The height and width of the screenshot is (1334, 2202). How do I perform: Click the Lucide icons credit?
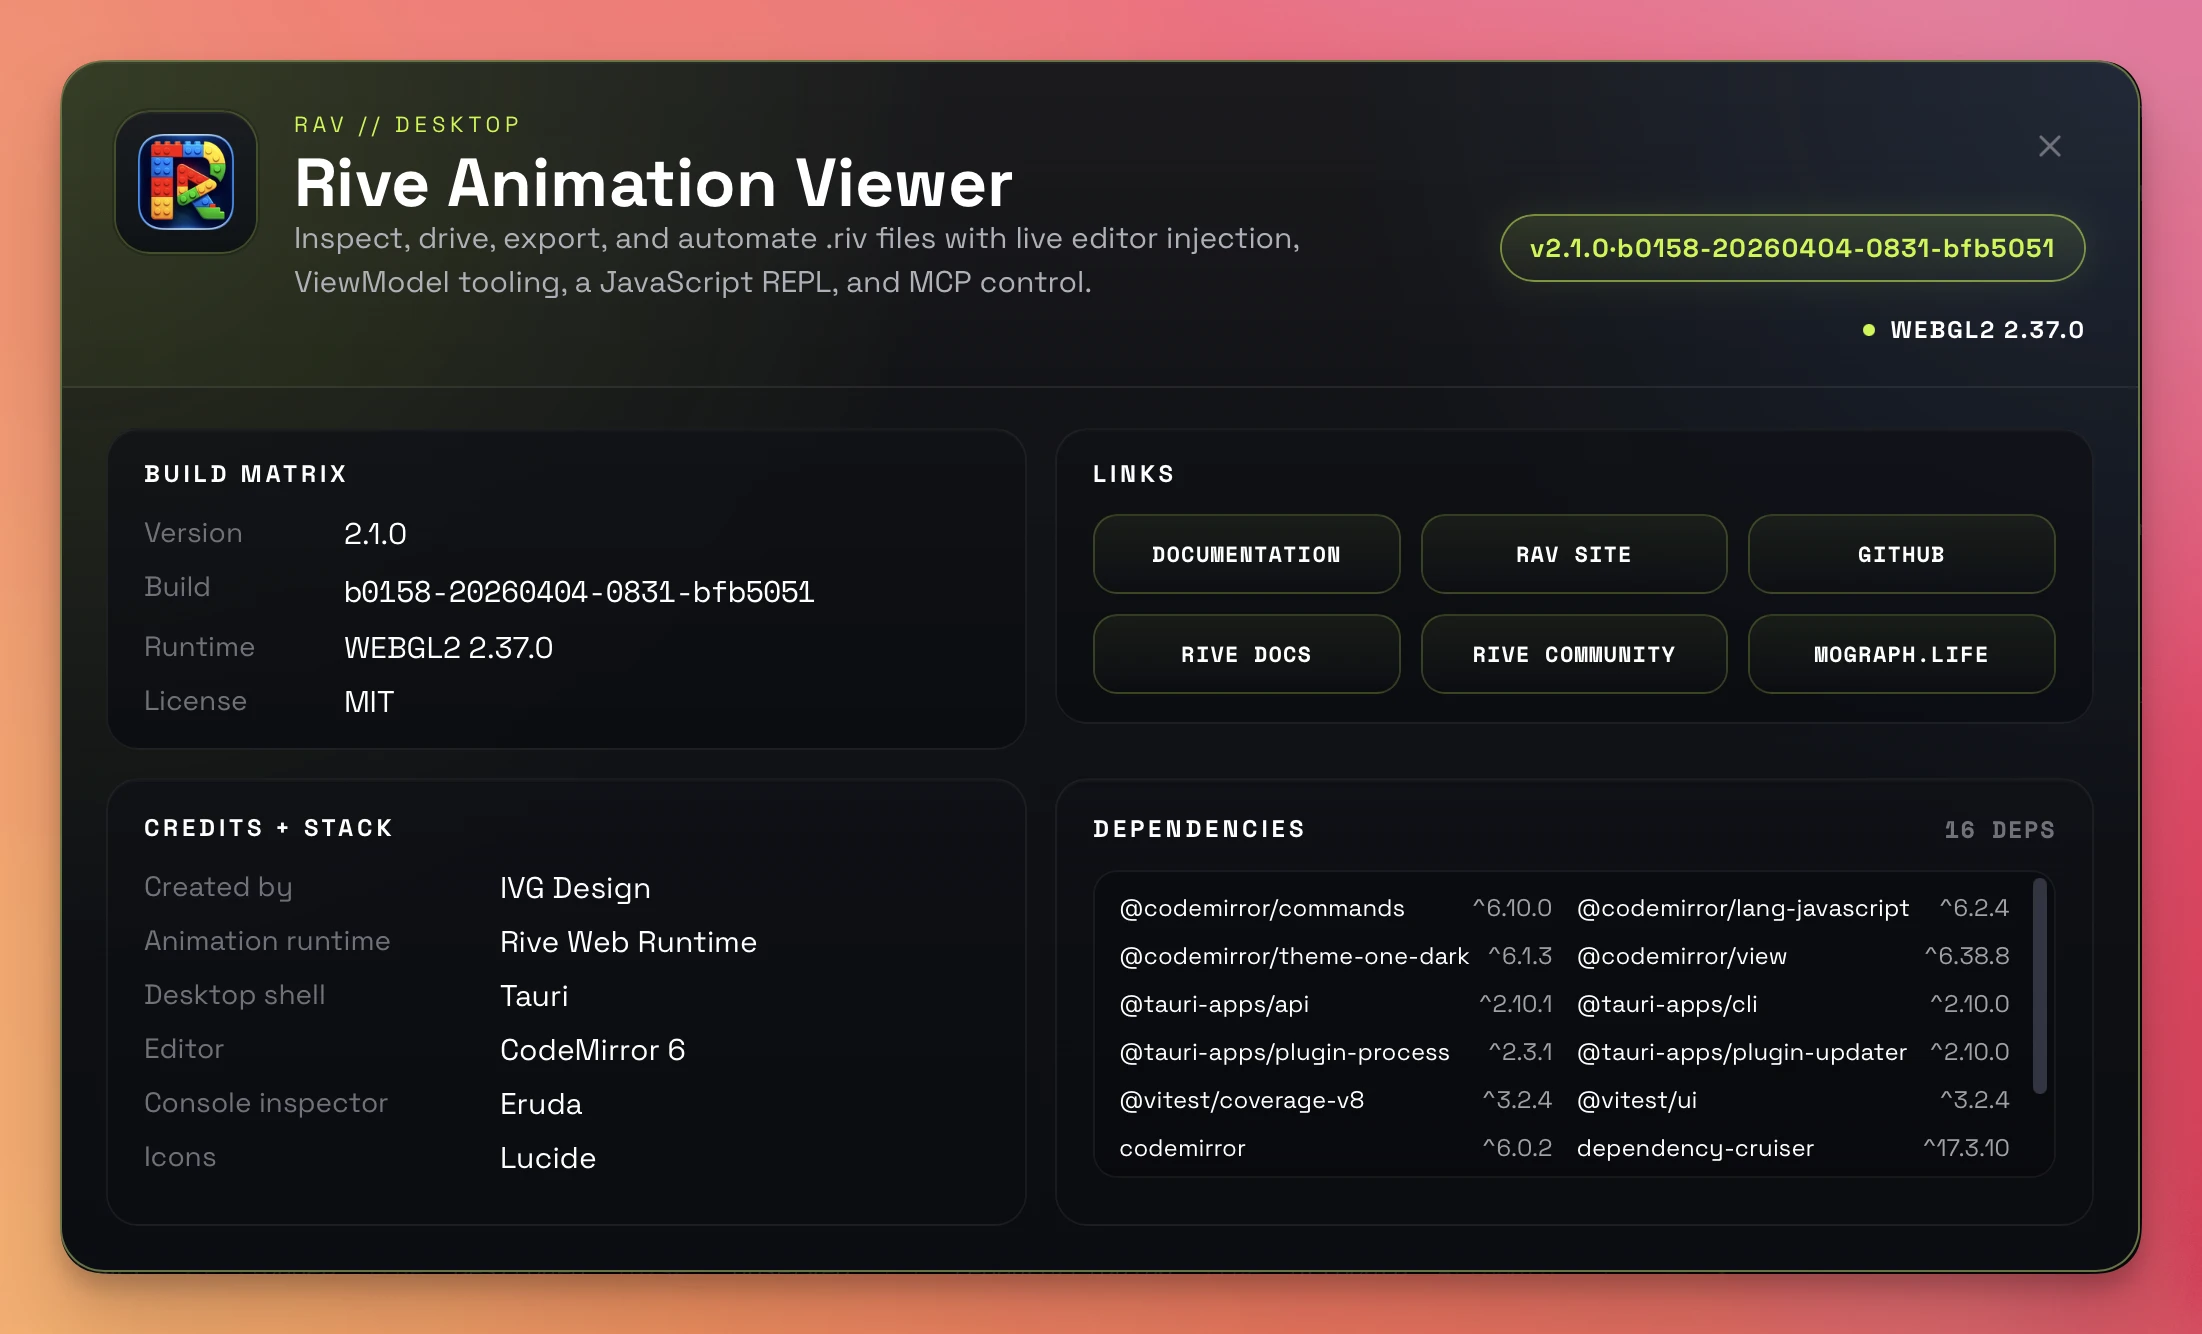click(548, 1158)
